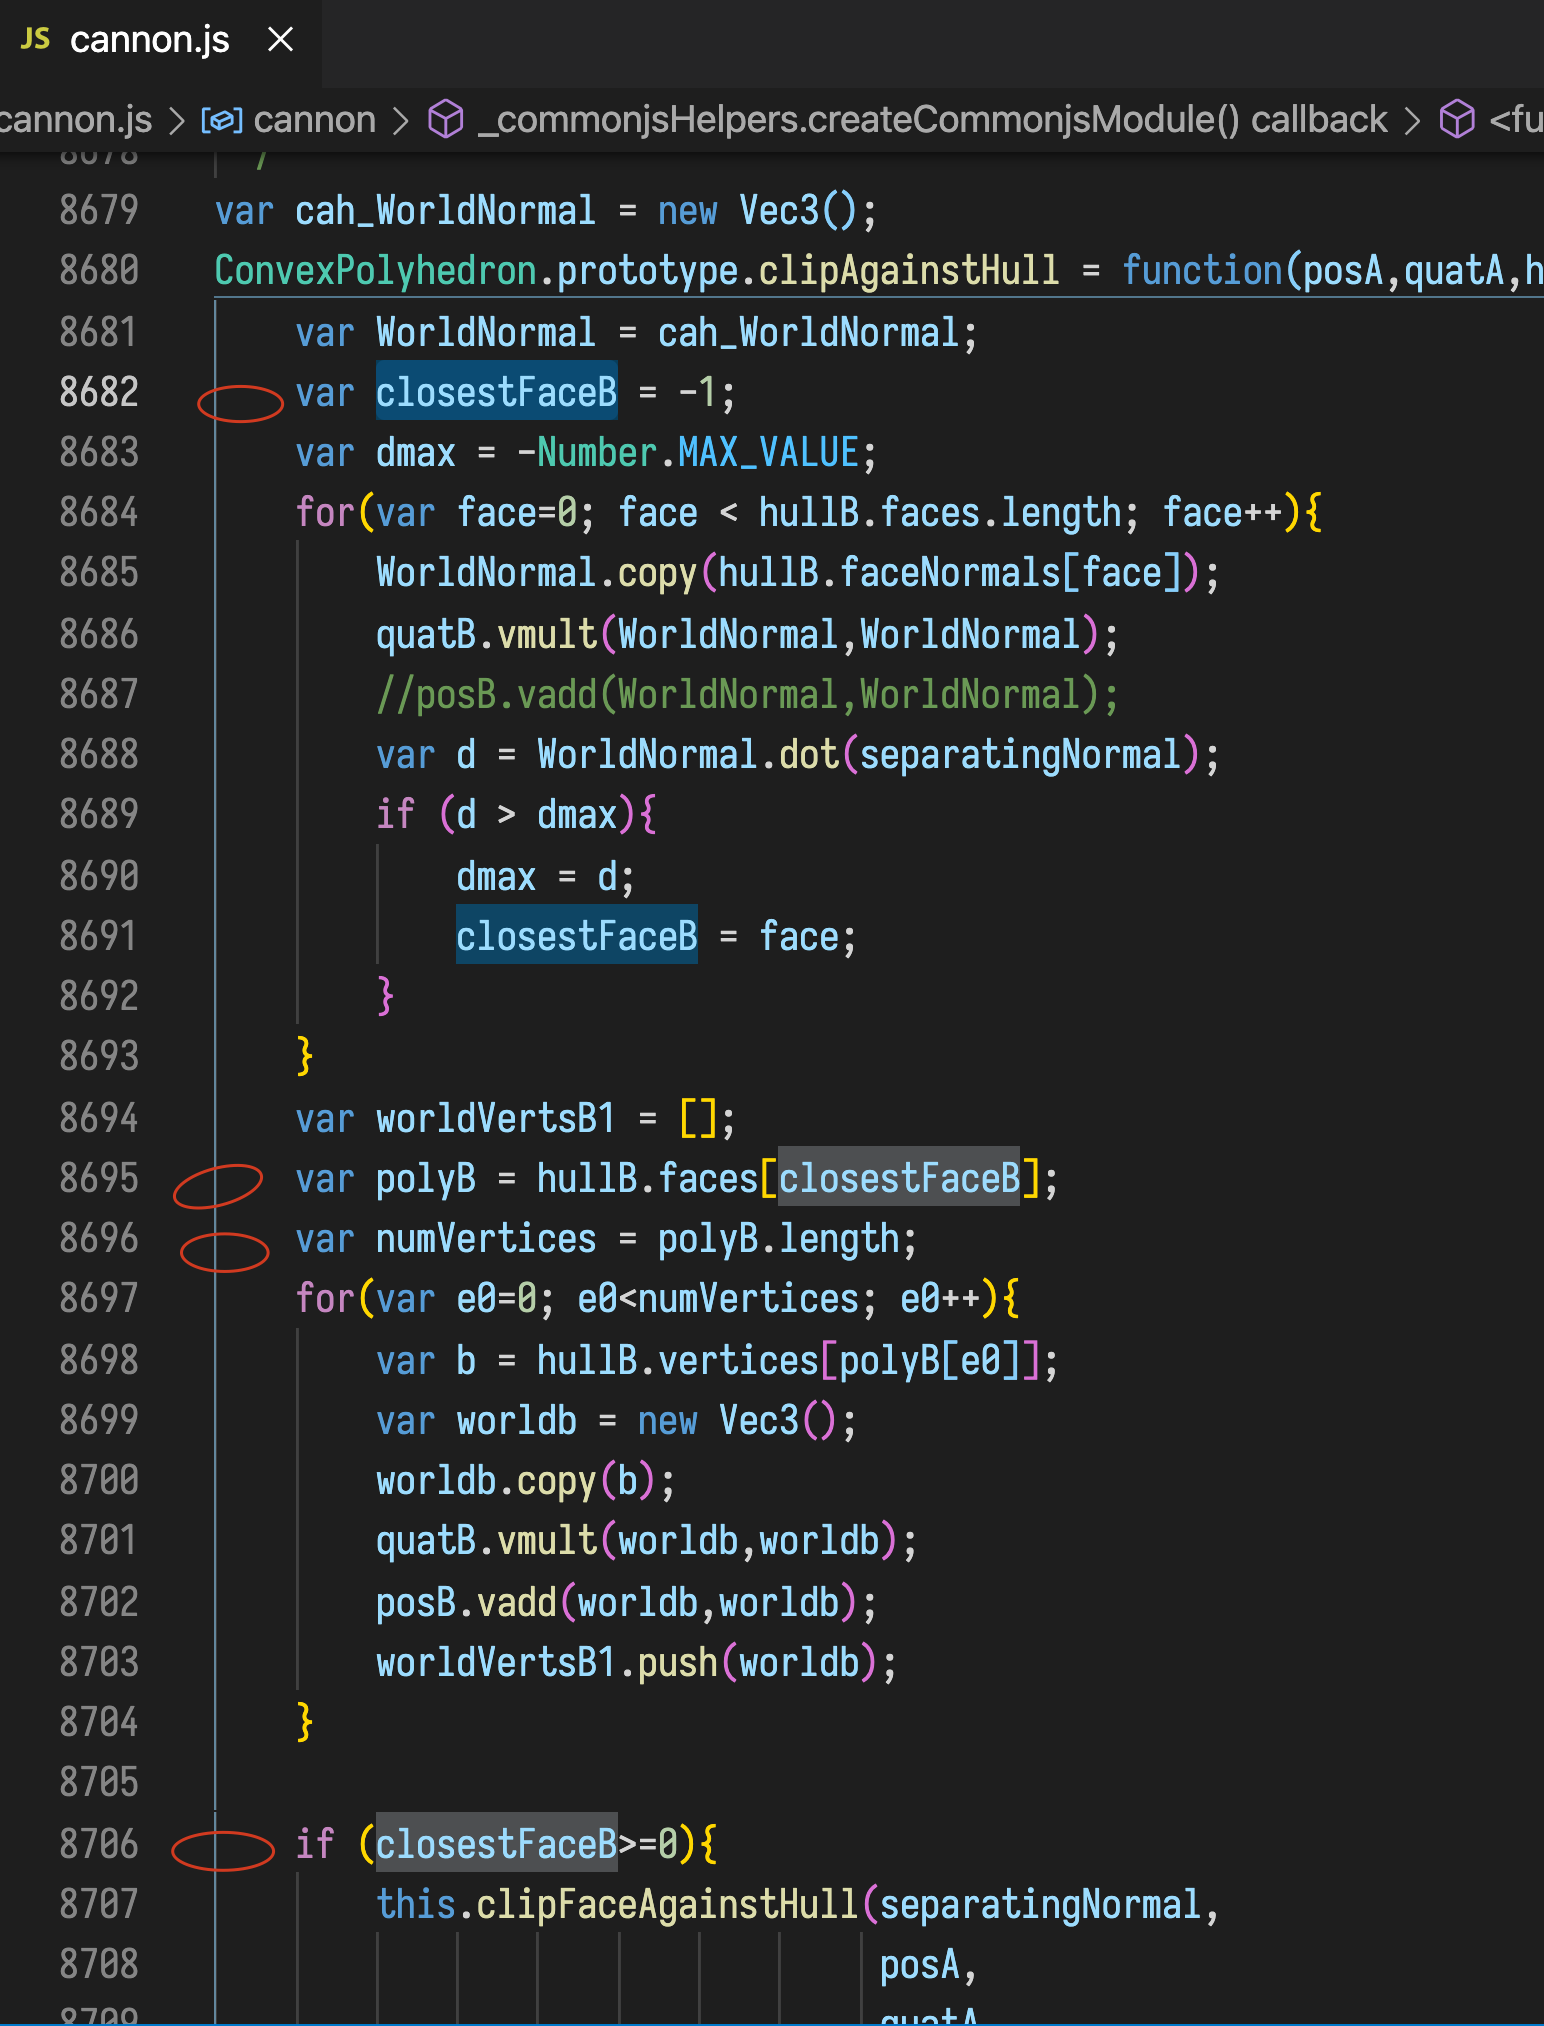Click closestFaceB condition on line 8706

pos(496,1844)
